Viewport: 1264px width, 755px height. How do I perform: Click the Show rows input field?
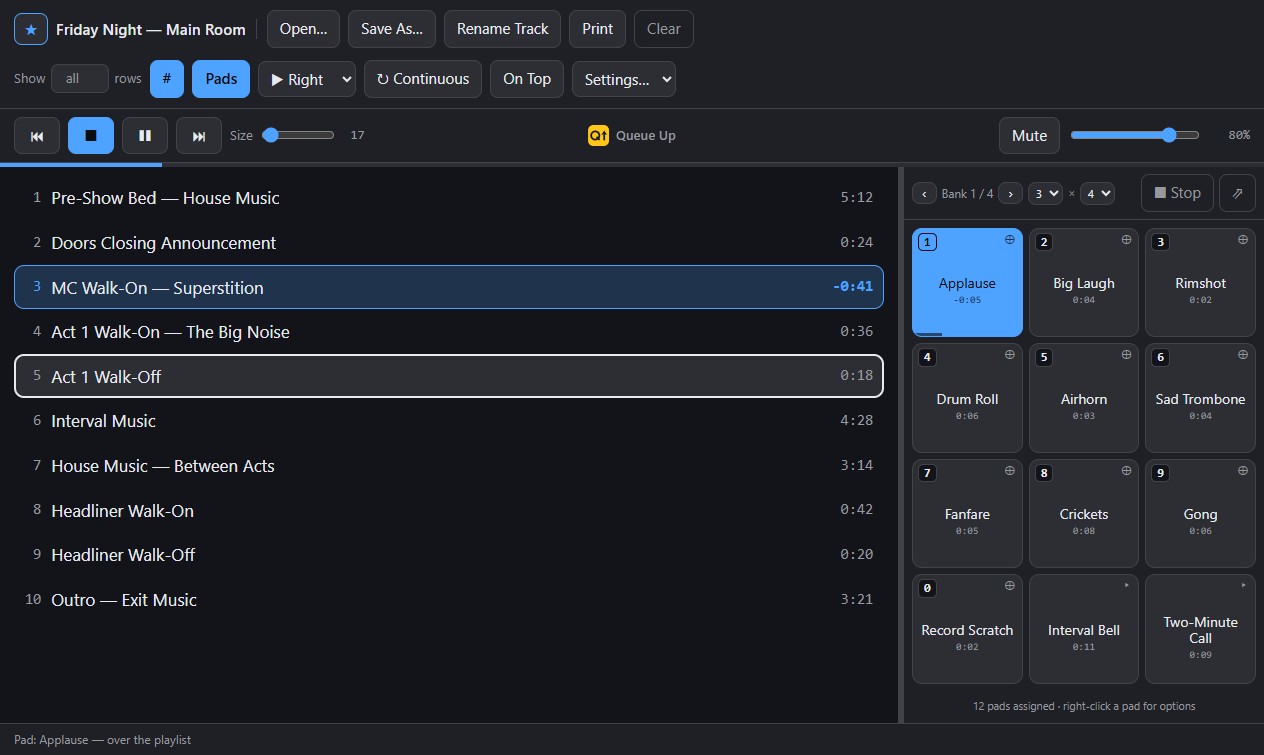(x=80, y=79)
